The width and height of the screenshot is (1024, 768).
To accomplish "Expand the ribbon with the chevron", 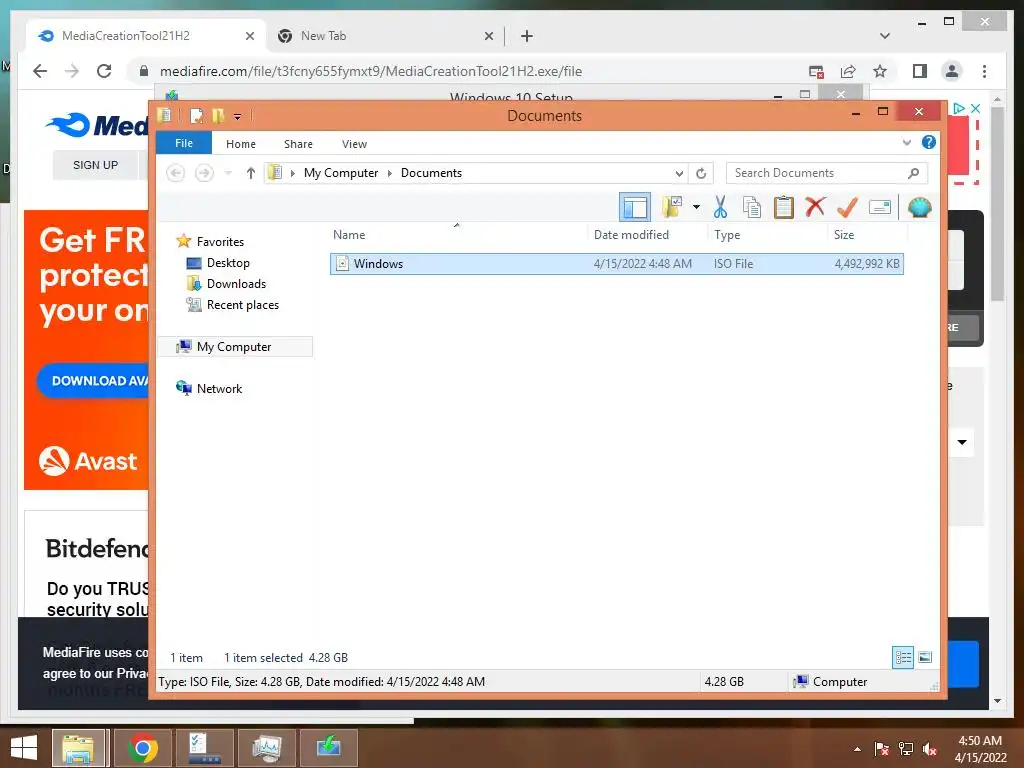I will point(906,142).
